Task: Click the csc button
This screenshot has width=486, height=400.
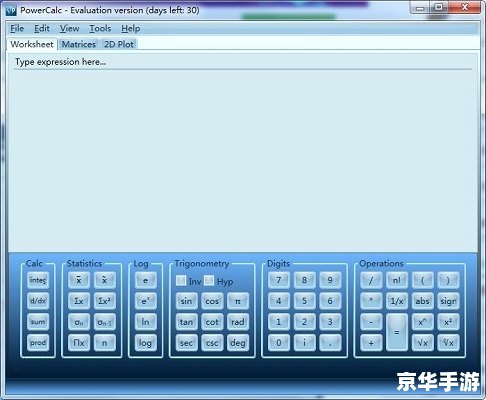Action: point(212,343)
